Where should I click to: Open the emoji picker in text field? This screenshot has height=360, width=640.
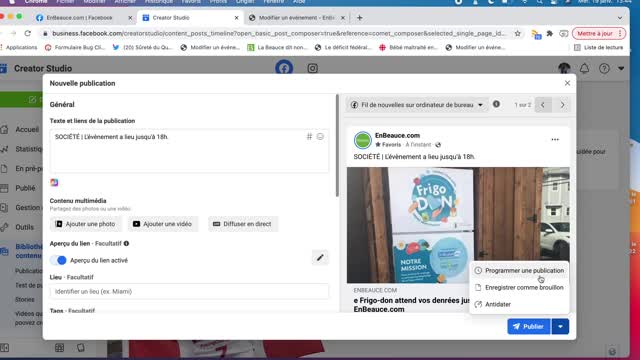click(x=320, y=136)
